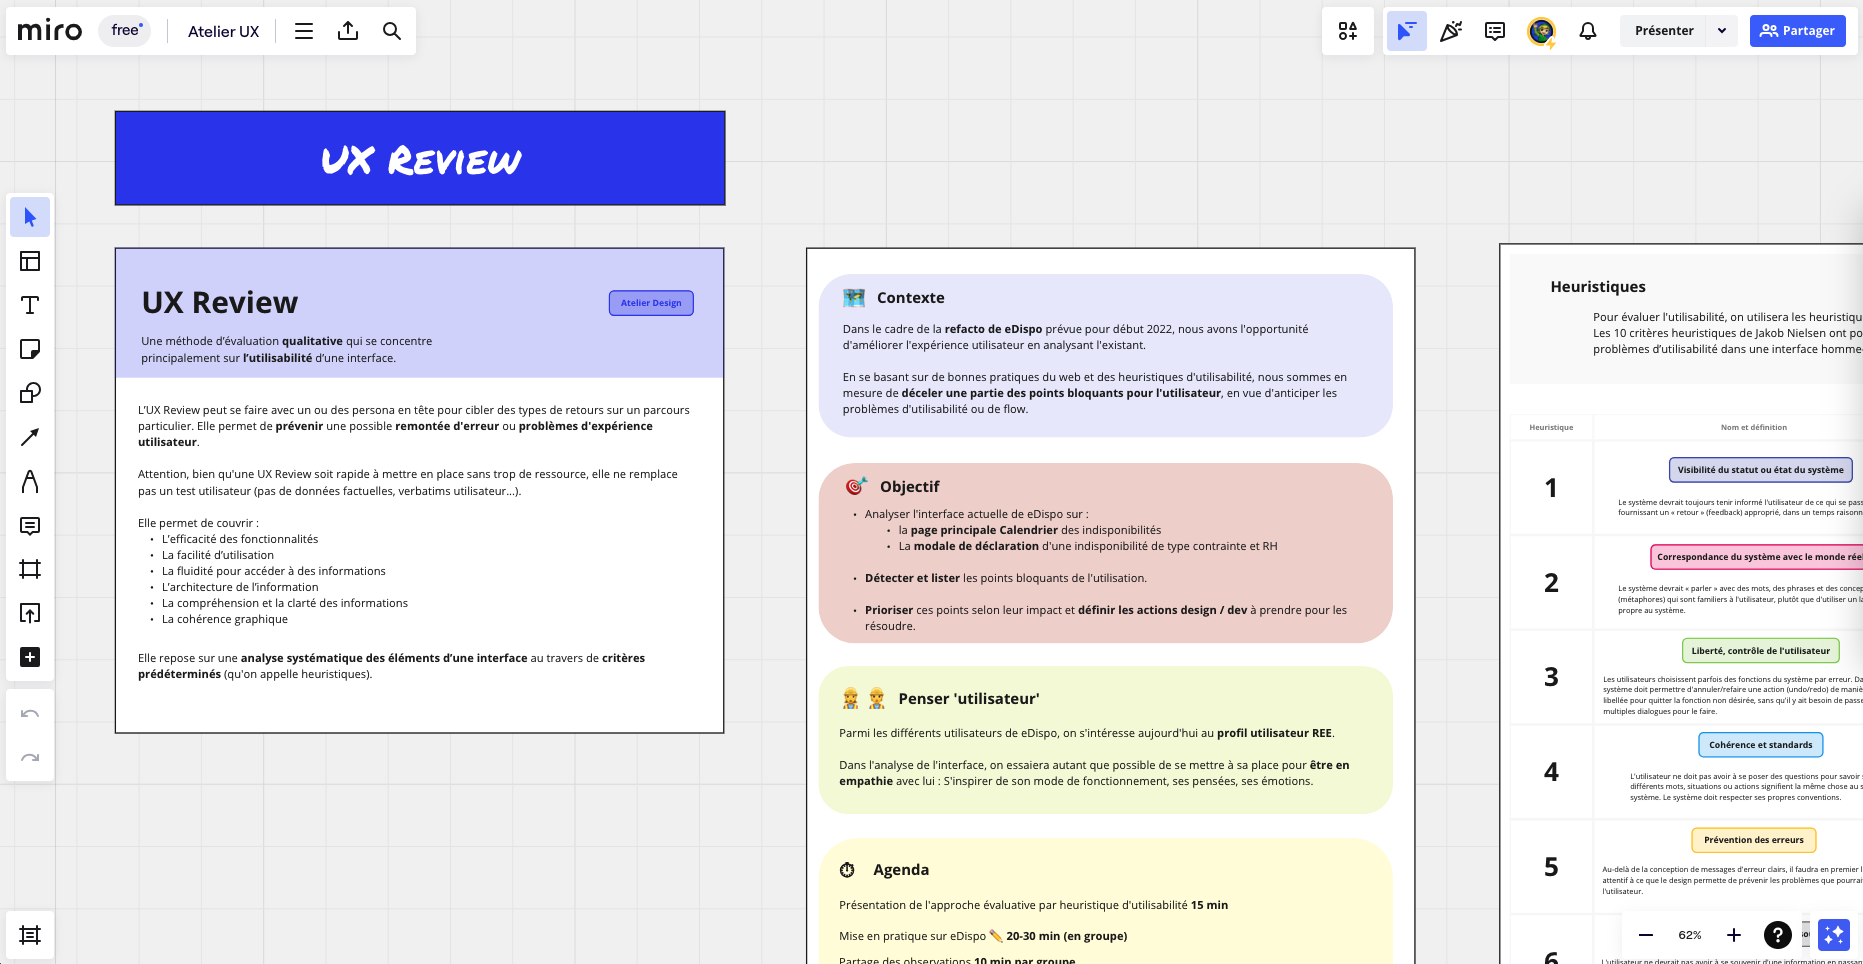This screenshot has width=1863, height=964.
Task: Zoom out with the minus button
Action: pyautogui.click(x=1646, y=935)
